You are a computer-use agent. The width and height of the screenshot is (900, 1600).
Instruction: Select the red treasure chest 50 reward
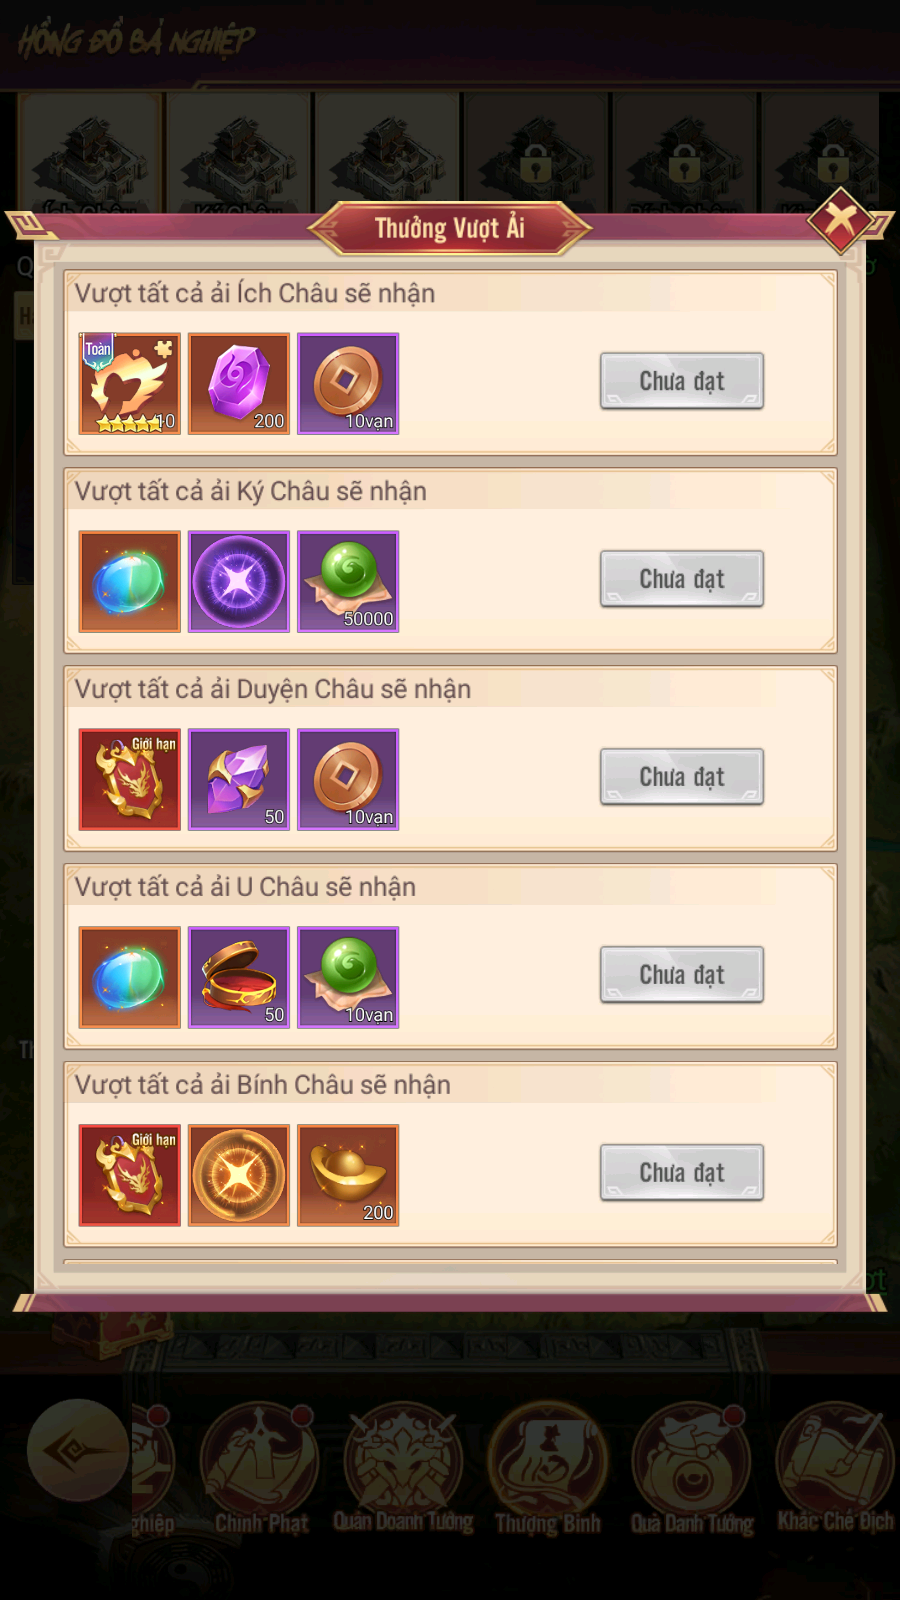(239, 977)
